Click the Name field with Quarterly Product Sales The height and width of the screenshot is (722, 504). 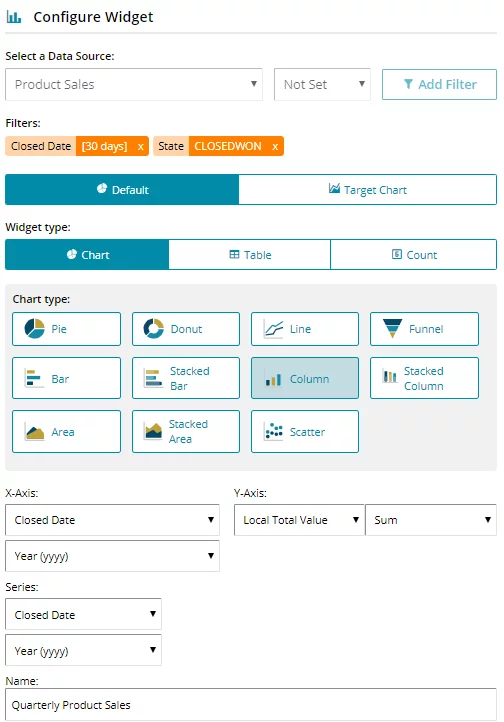250,705
